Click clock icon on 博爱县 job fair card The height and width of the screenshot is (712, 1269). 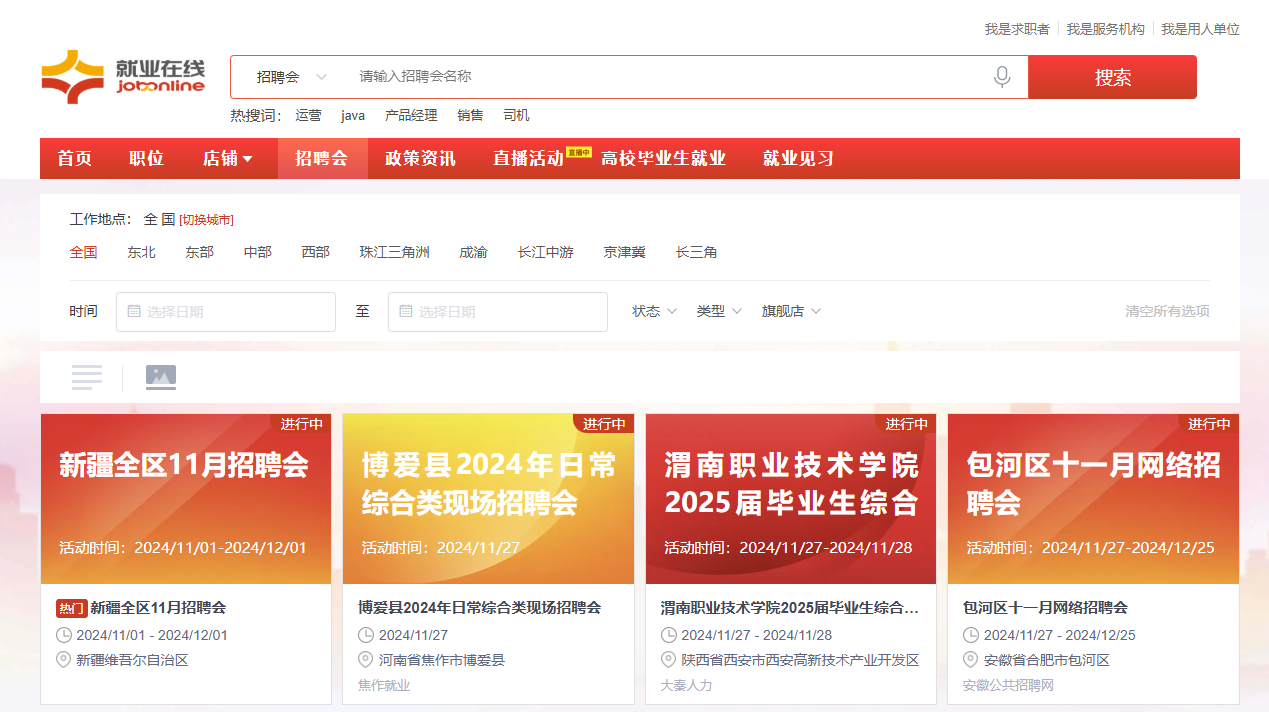(x=366, y=635)
